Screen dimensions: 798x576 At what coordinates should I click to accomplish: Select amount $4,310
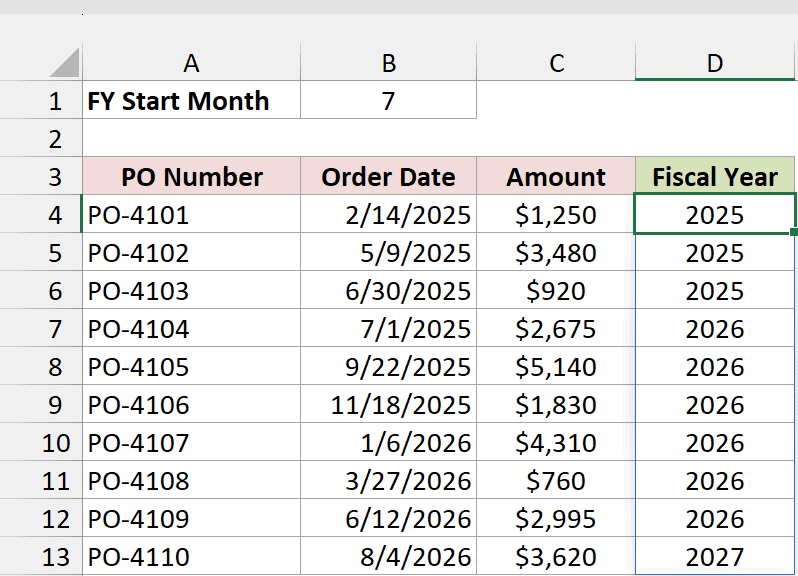tap(556, 442)
